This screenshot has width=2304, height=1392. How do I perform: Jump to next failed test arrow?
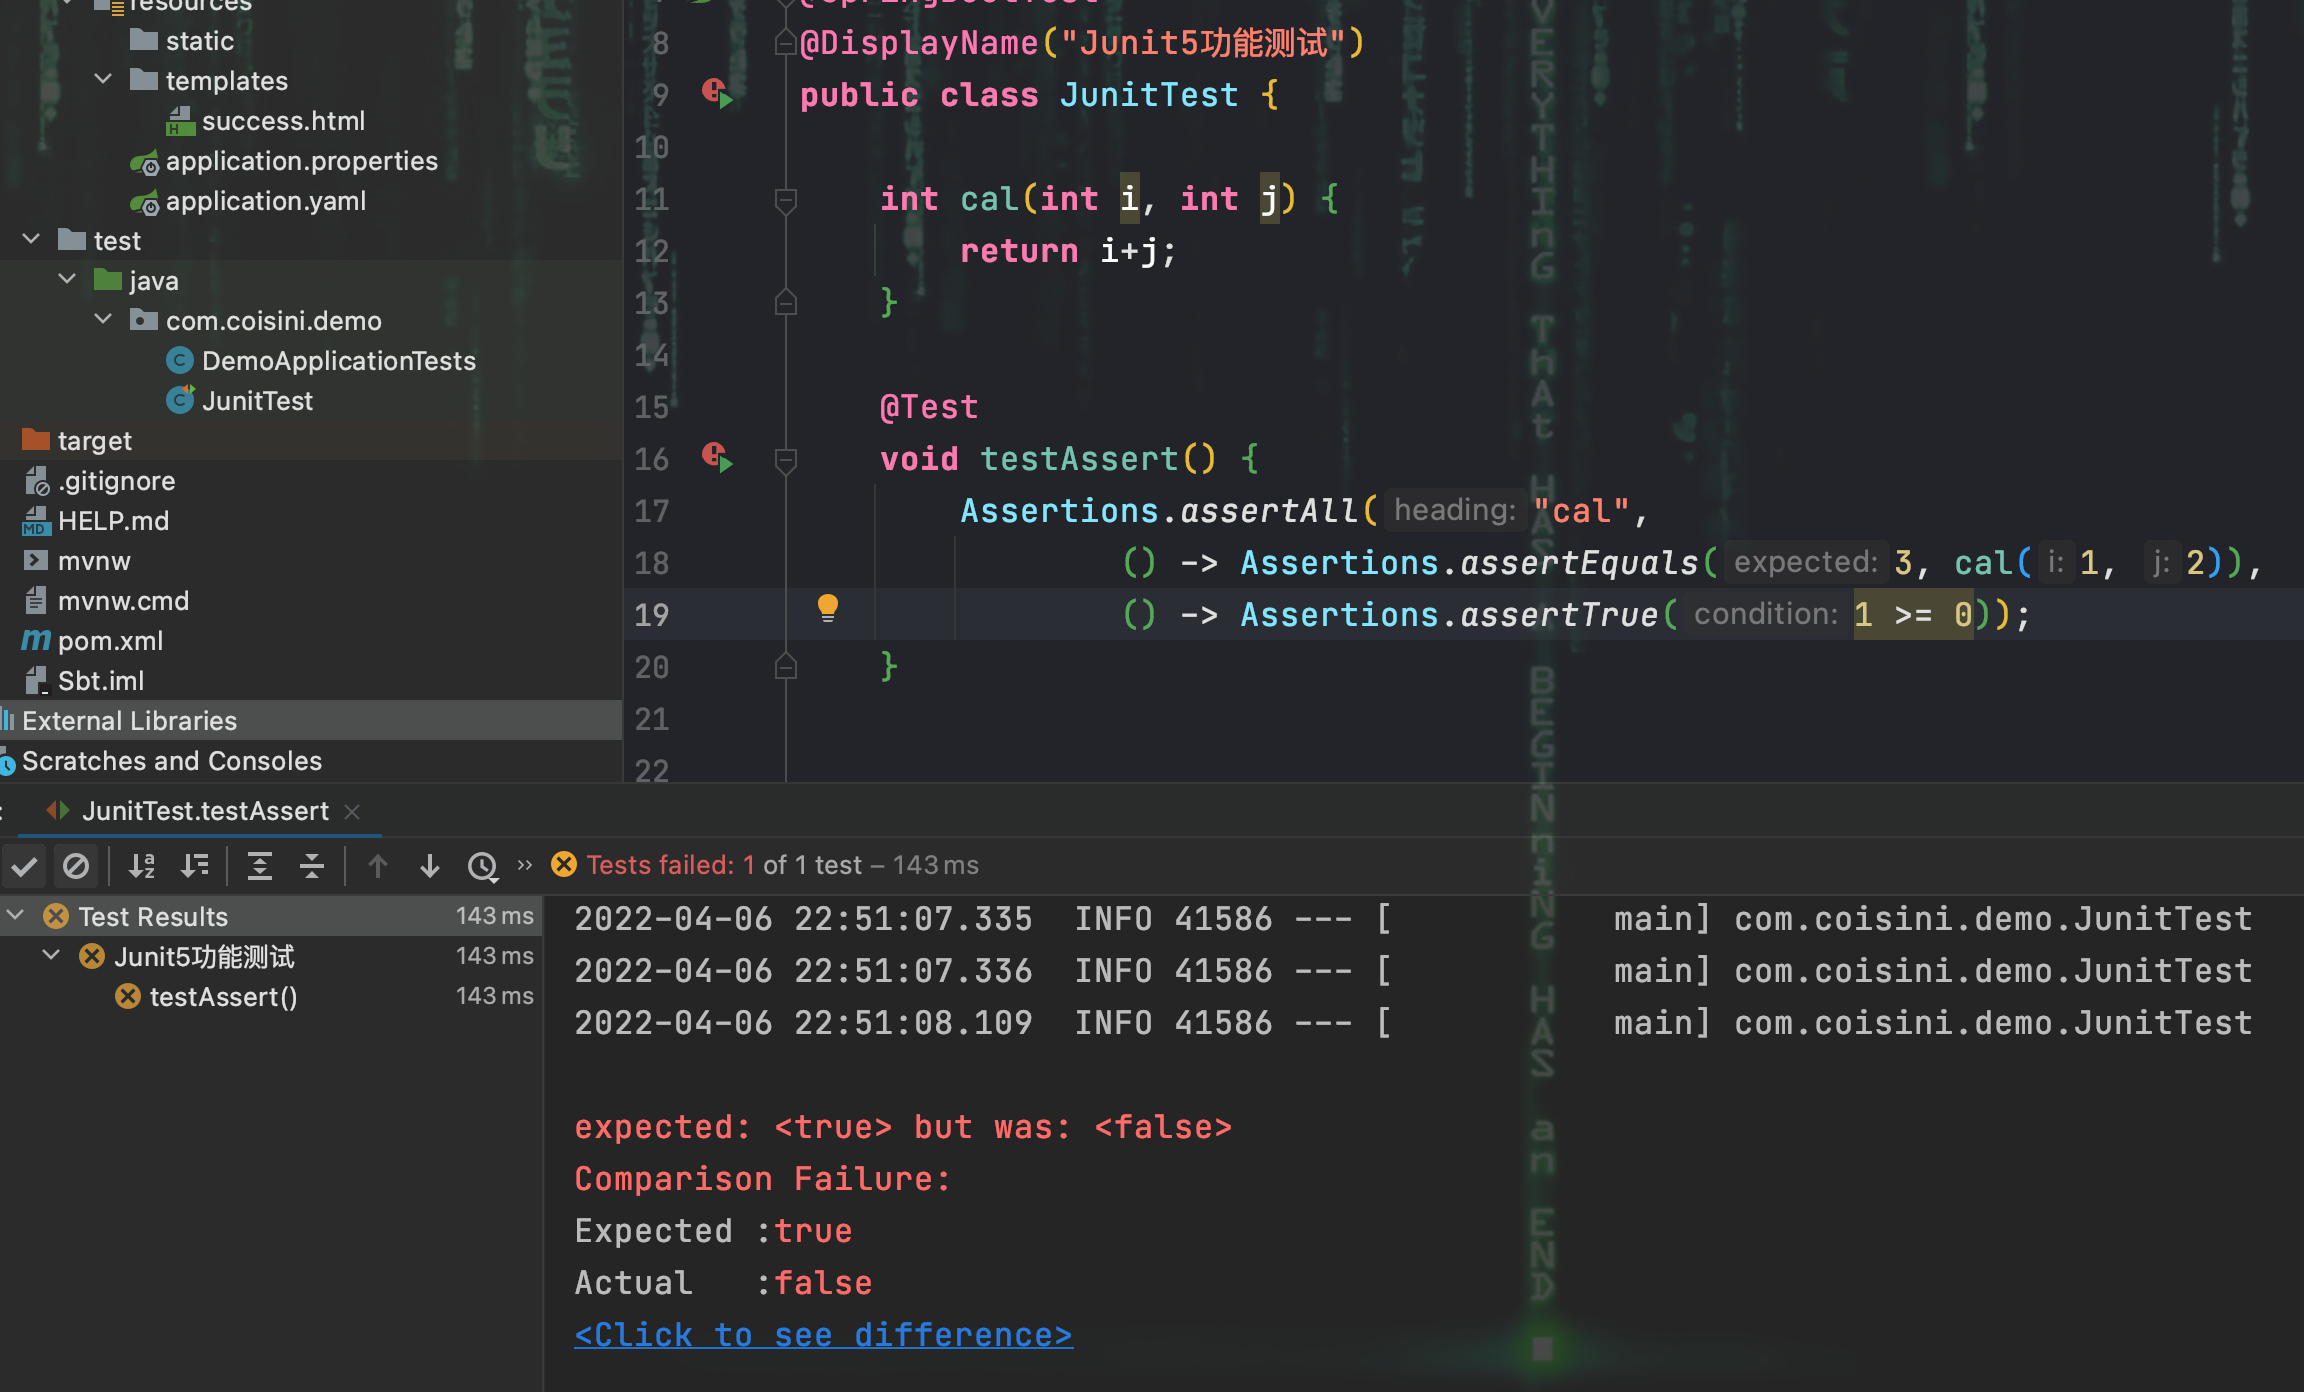click(x=430, y=866)
